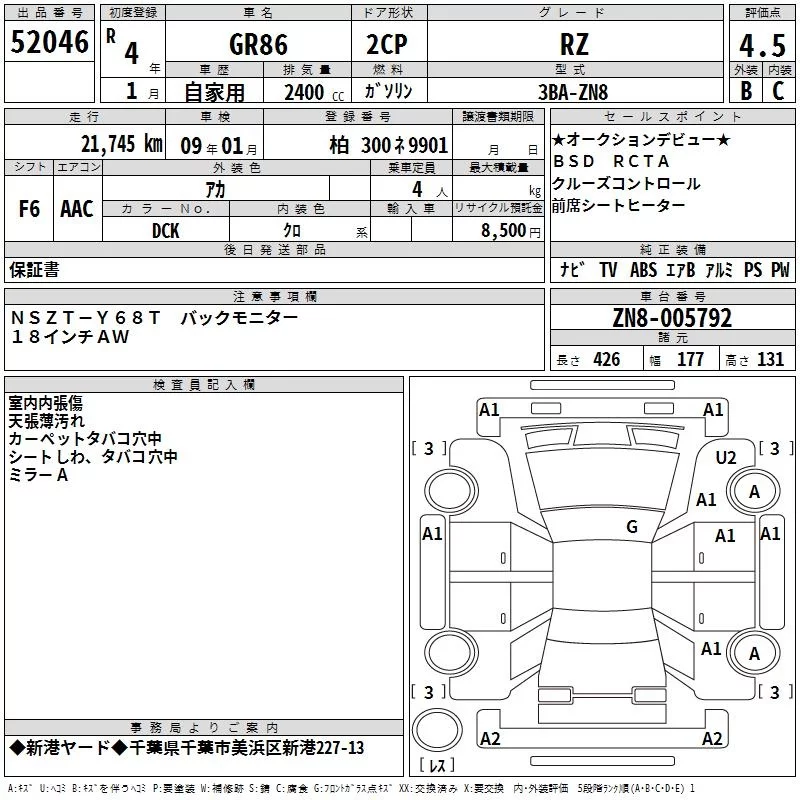The height and width of the screenshot is (800, 800).
Task: Click the air conditioner value AAC
Action: coord(77,209)
